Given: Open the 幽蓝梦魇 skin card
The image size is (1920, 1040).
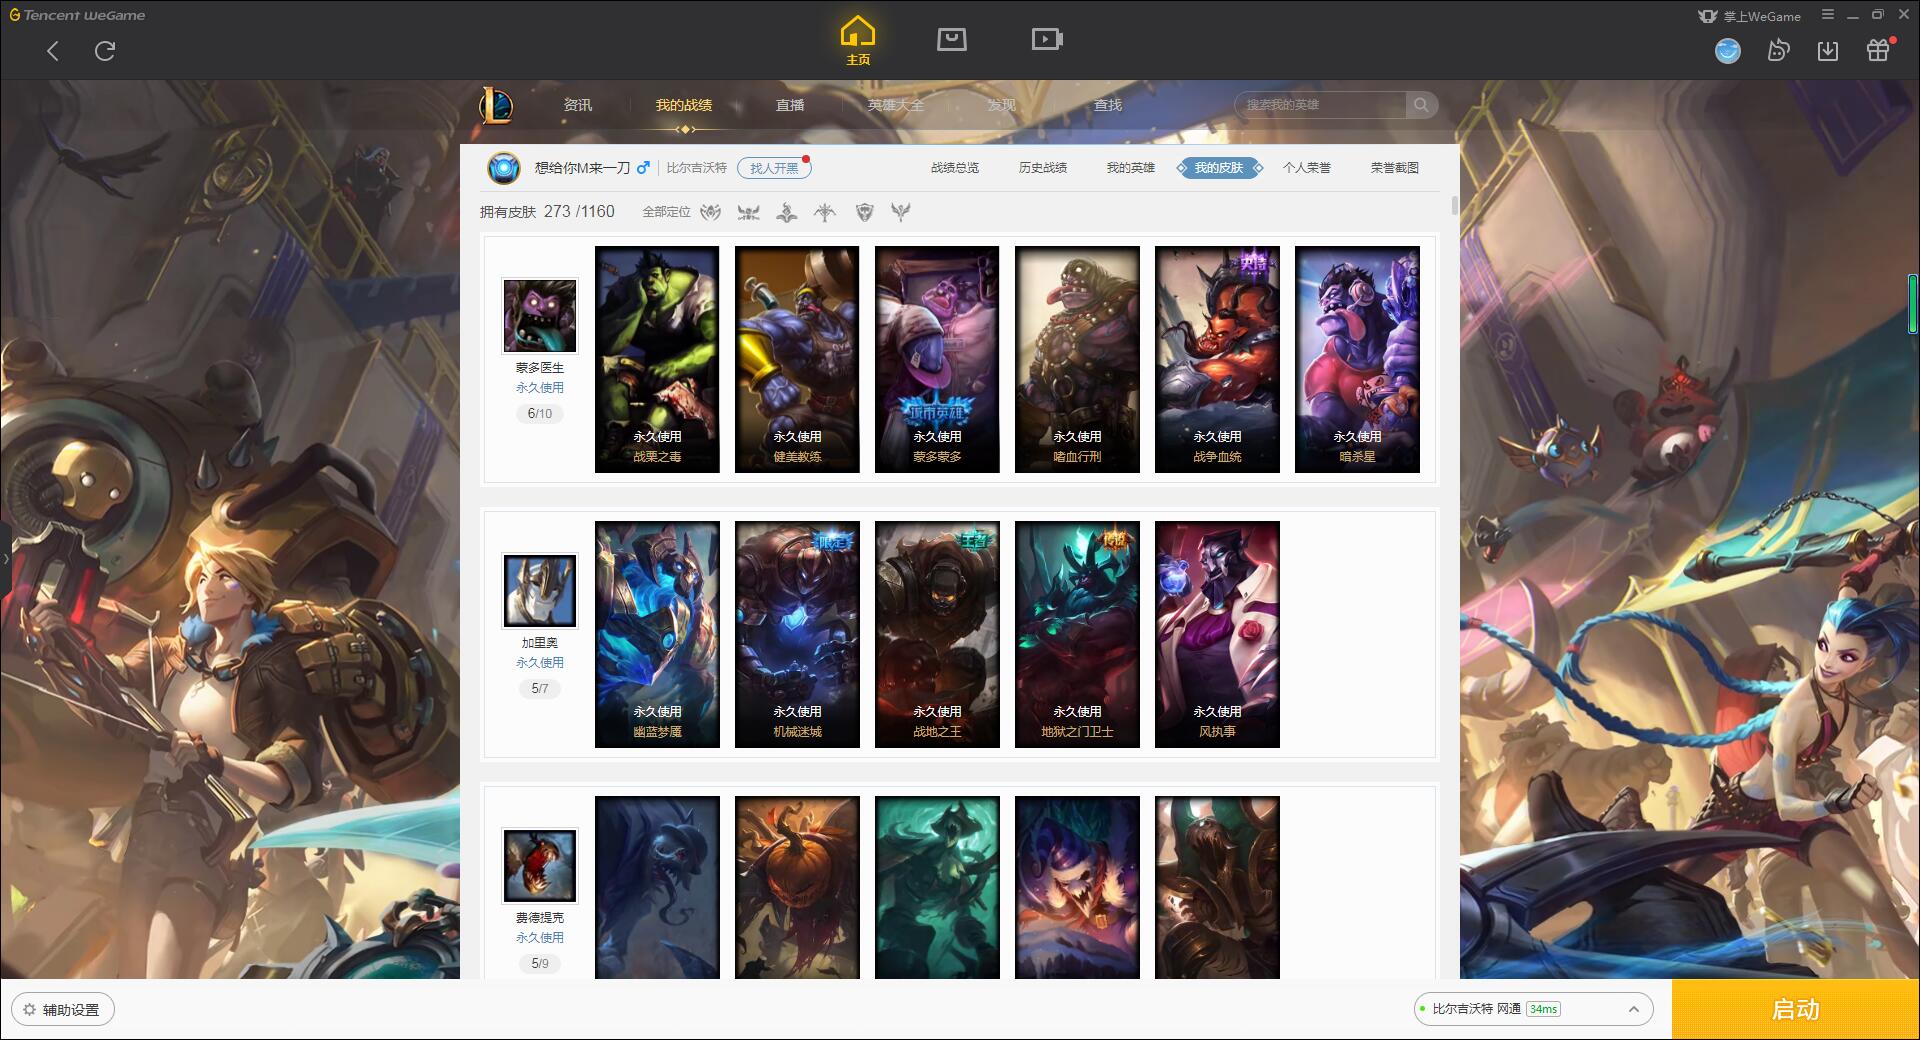Looking at the screenshot, I should pos(657,634).
